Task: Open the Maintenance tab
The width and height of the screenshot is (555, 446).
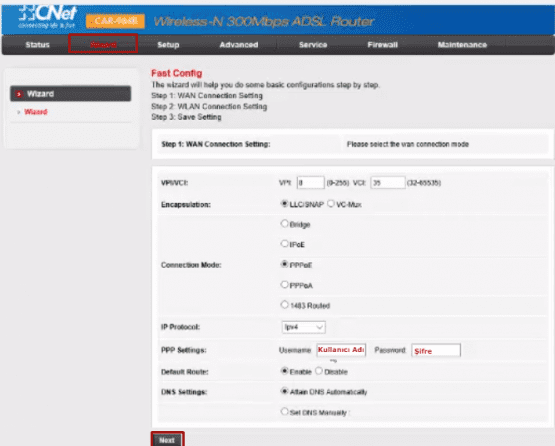Action: coord(462,45)
